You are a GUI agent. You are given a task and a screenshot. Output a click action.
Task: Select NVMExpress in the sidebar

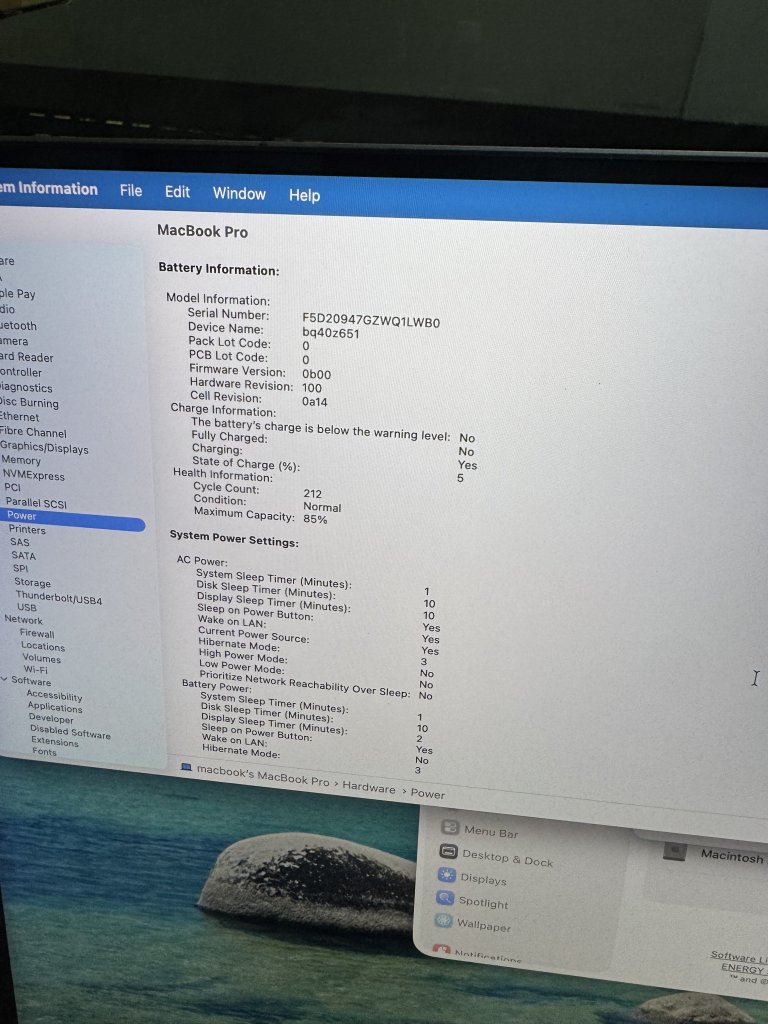pos(33,475)
